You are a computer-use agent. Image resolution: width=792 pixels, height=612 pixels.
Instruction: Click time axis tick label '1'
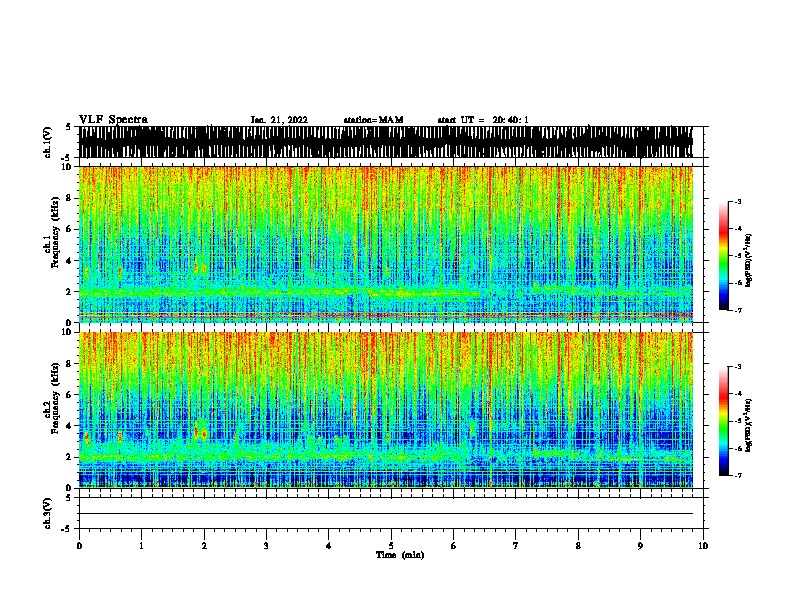(x=141, y=546)
